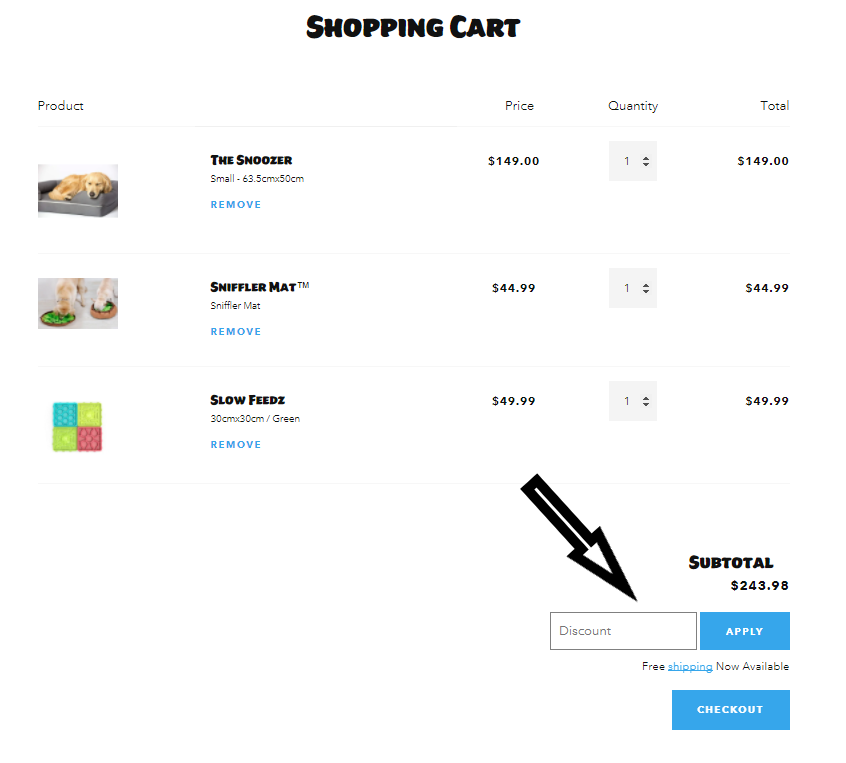The image size is (846, 763).
Task: Focus the Sniffler Mat quantity field
Action: (632, 288)
